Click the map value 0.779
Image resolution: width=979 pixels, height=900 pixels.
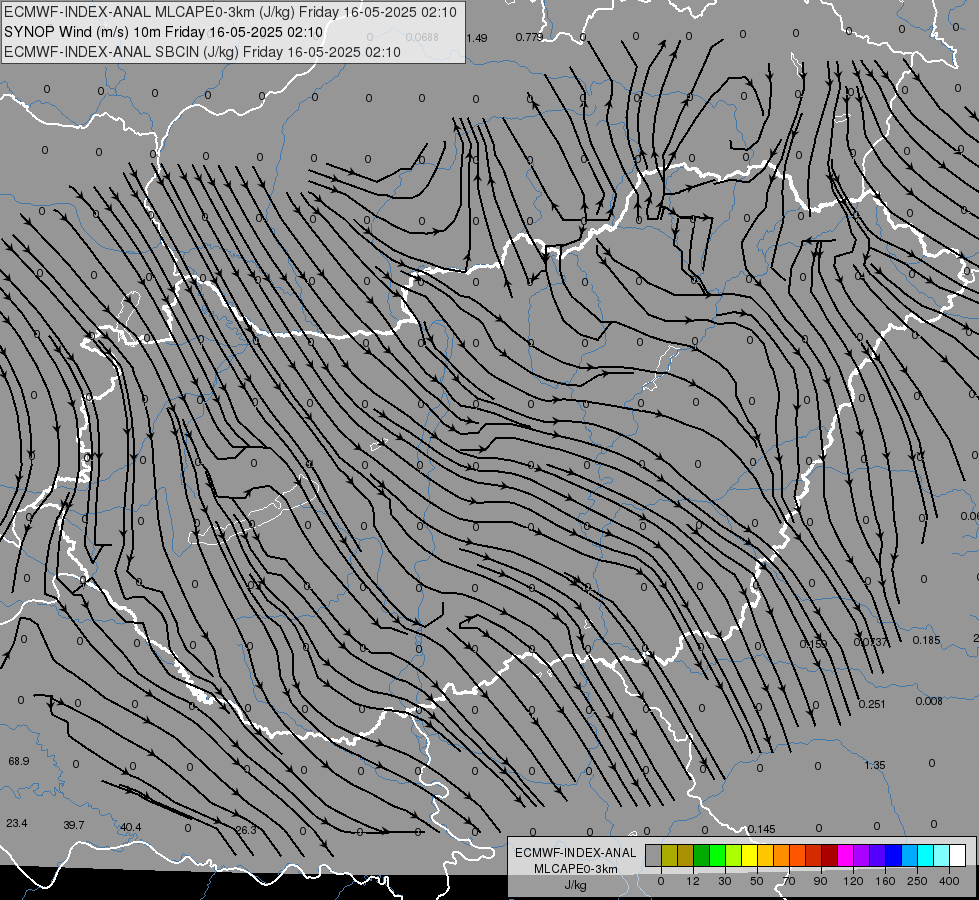529,37
